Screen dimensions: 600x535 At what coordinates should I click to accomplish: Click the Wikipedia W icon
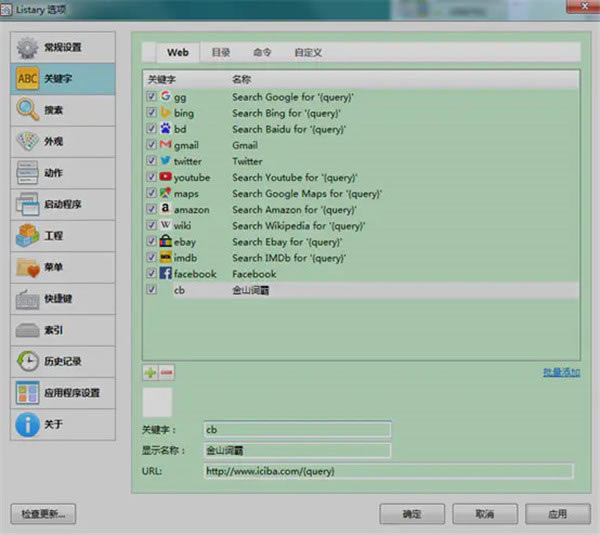pos(165,225)
